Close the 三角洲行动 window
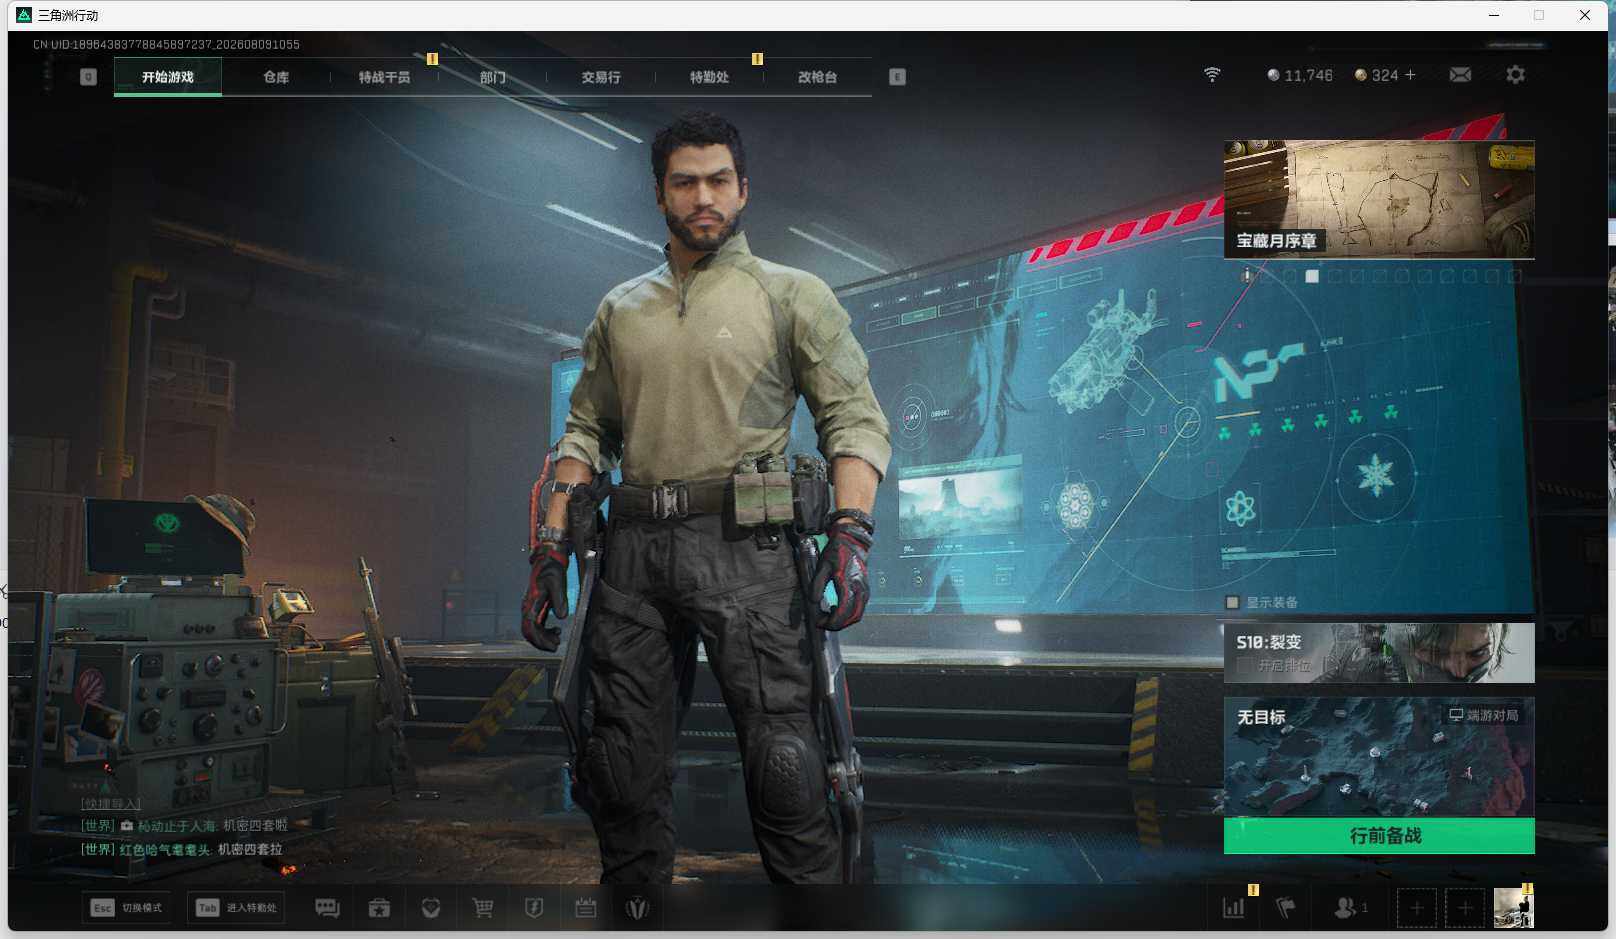 [1585, 15]
